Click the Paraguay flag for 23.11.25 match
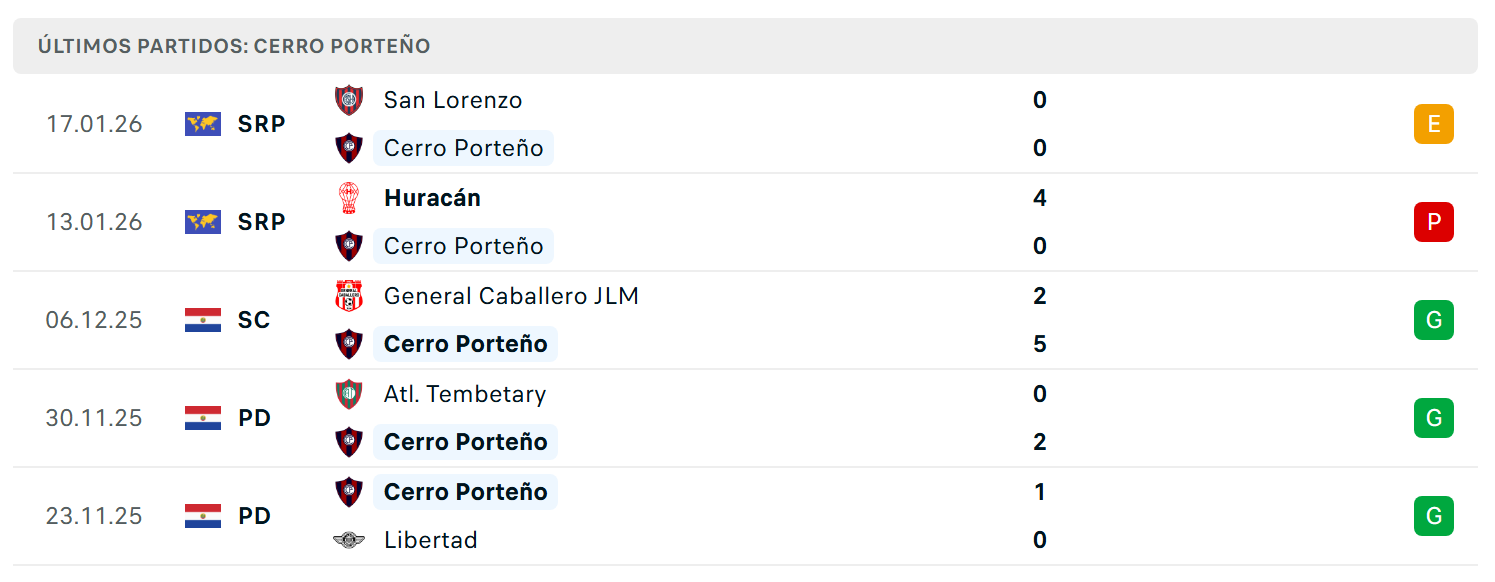 pos(203,516)
